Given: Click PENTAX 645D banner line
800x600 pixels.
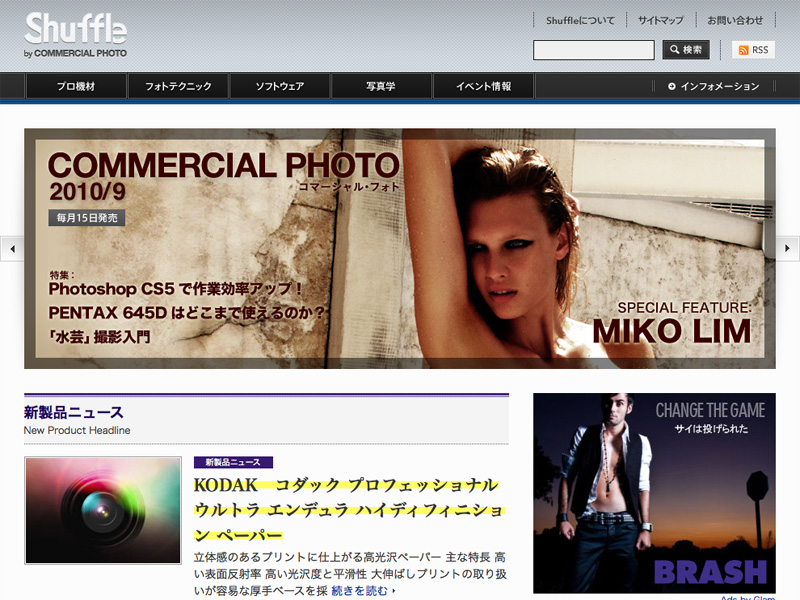Looking at the screenshot, I should [186, 312].
